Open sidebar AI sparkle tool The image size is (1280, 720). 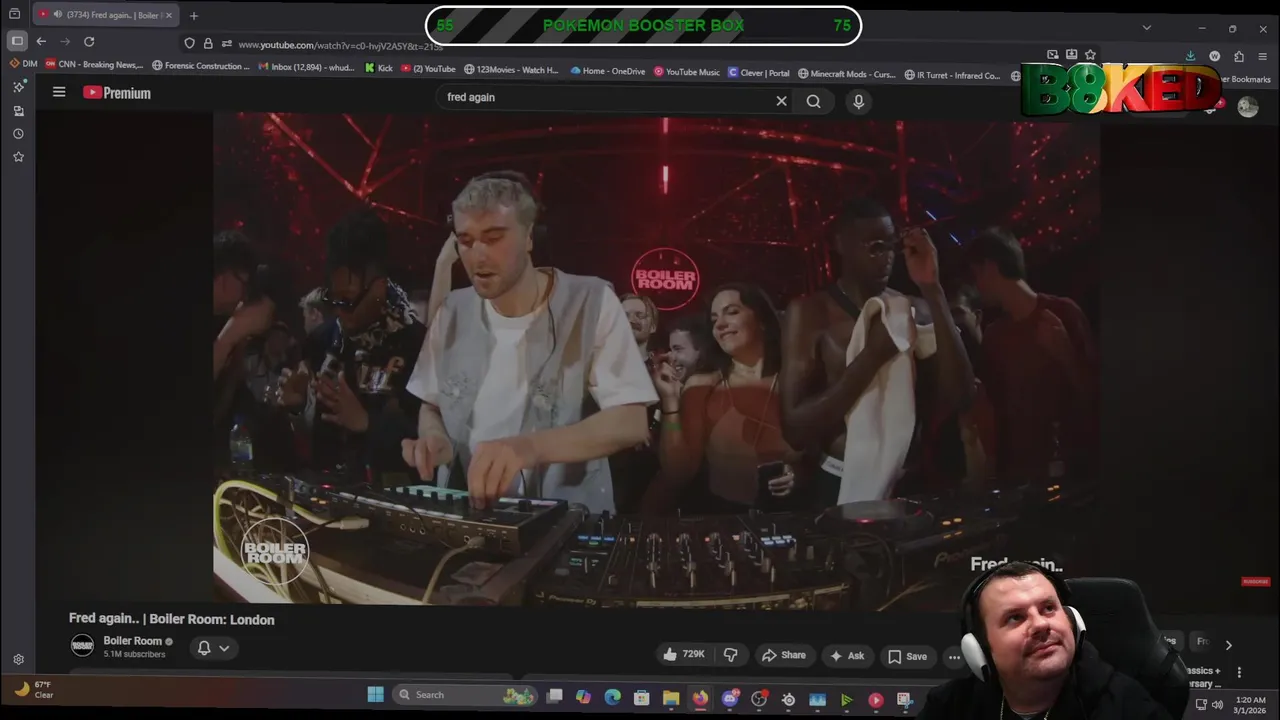point(18,87)
